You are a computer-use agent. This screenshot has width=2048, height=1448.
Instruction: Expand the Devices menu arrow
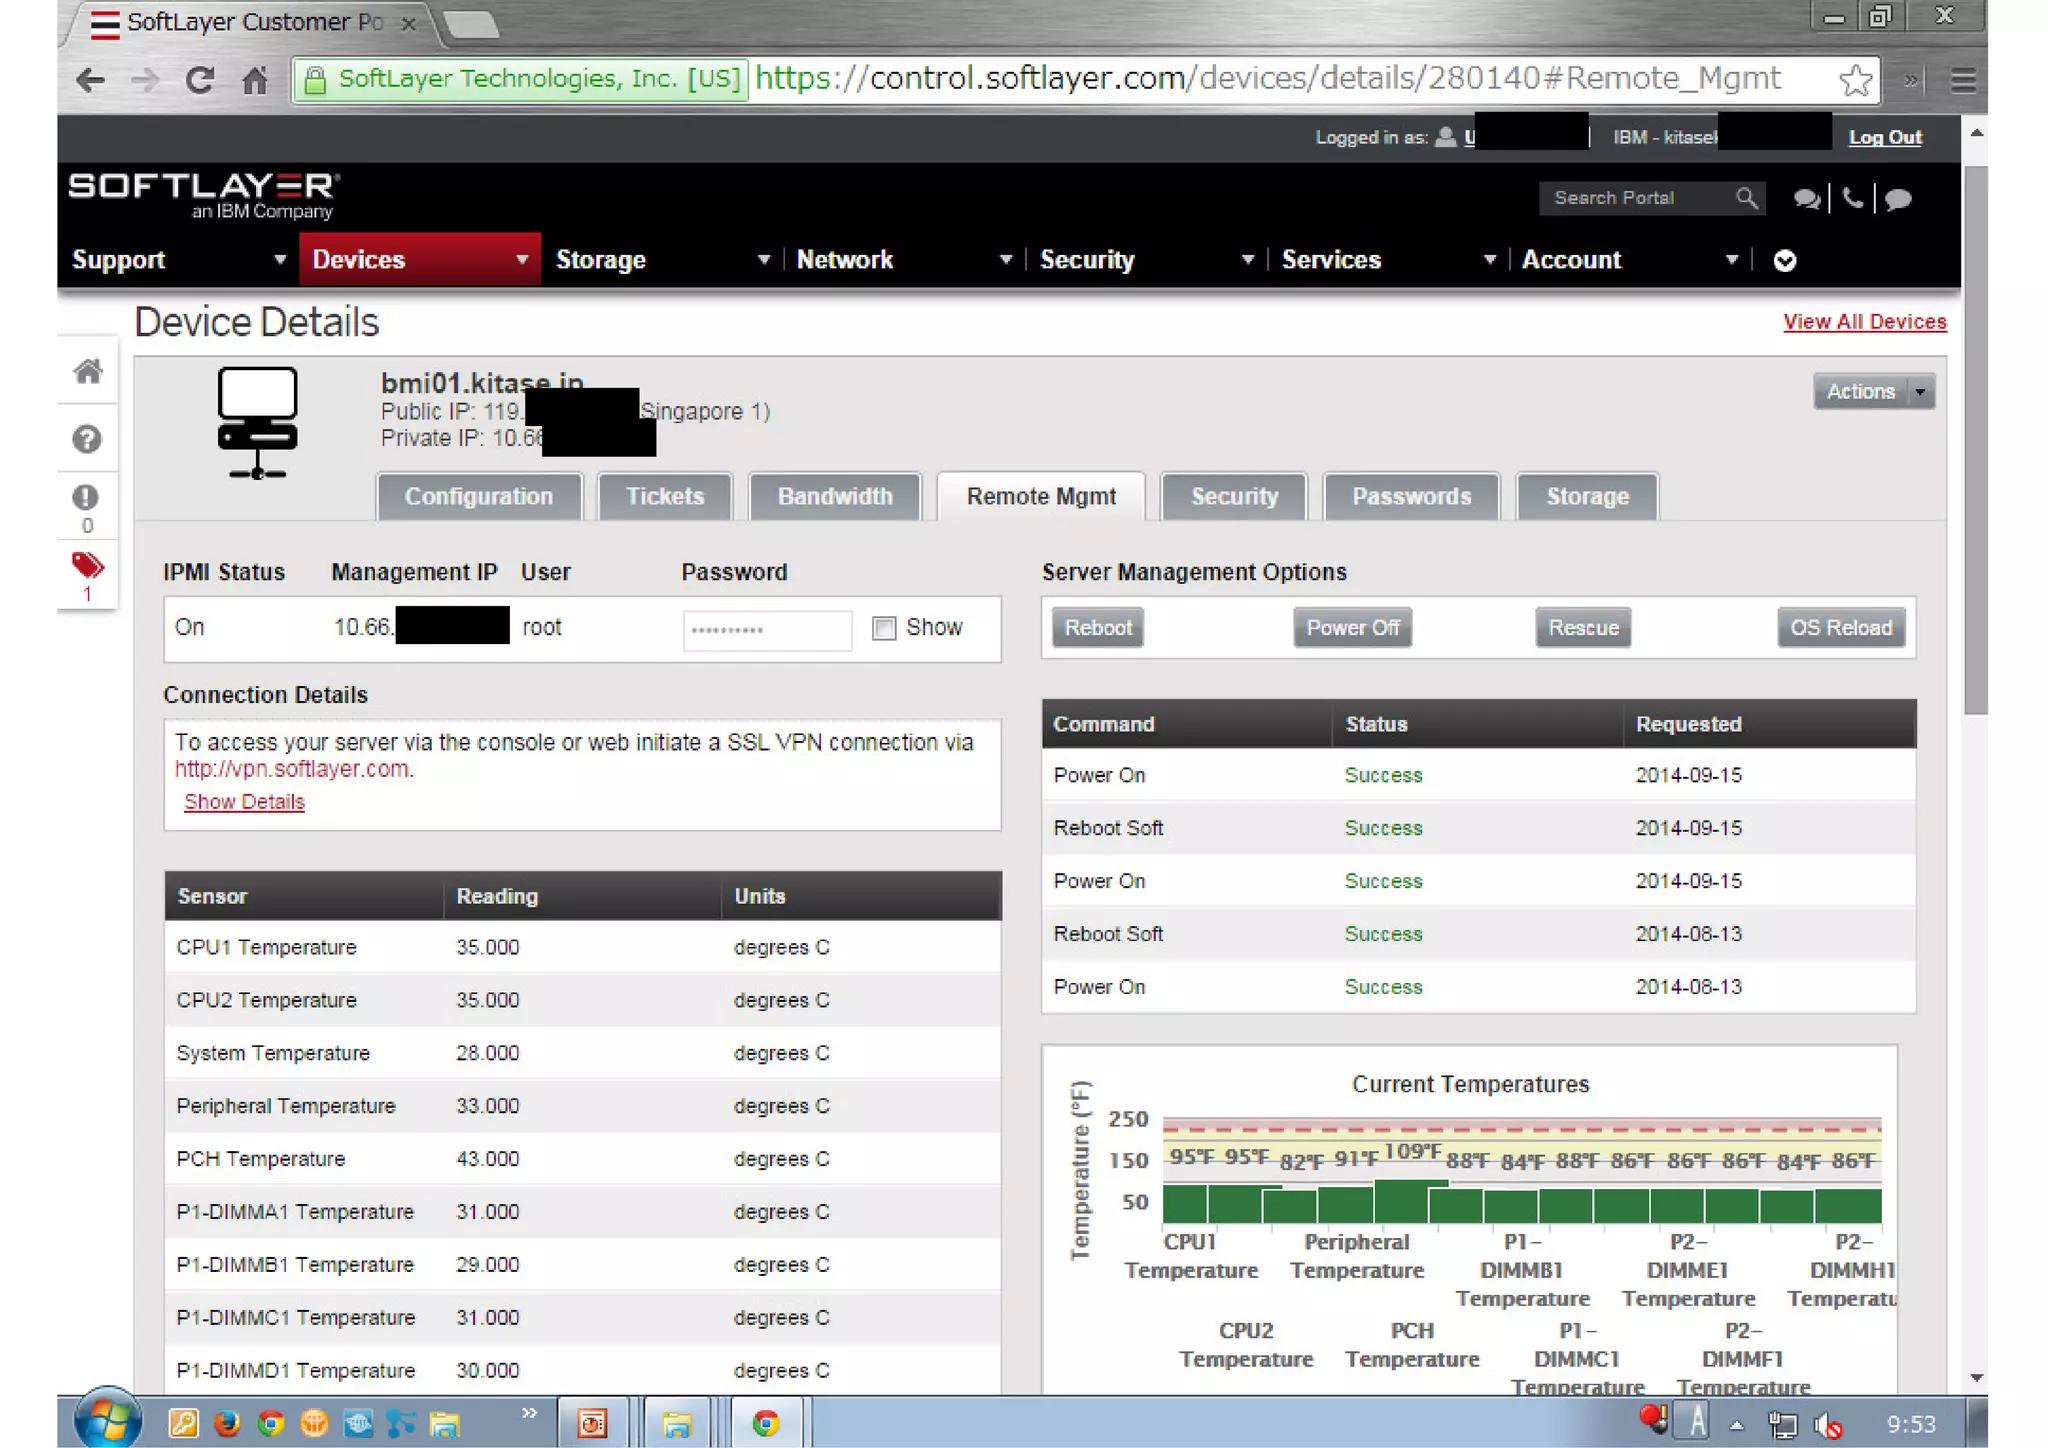pyautogui.click(x=521, y=260)
